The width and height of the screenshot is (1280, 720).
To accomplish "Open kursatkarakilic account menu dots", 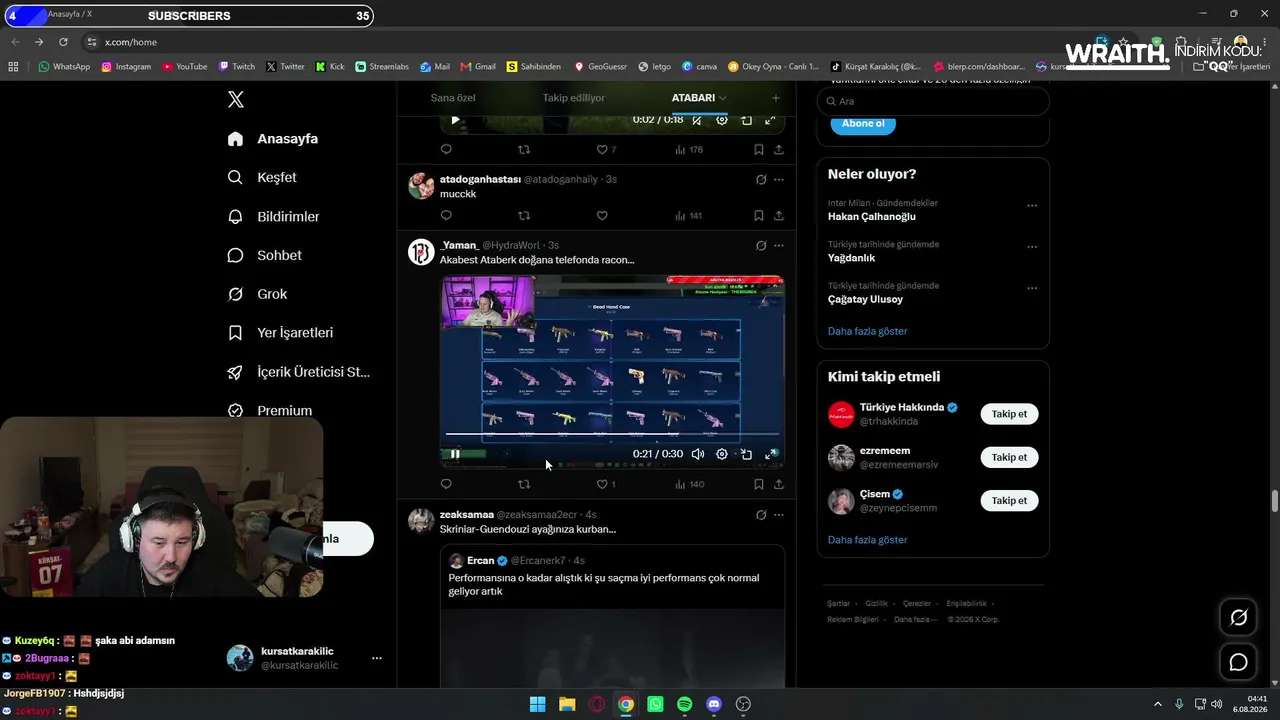I will (x=377, y=658).
